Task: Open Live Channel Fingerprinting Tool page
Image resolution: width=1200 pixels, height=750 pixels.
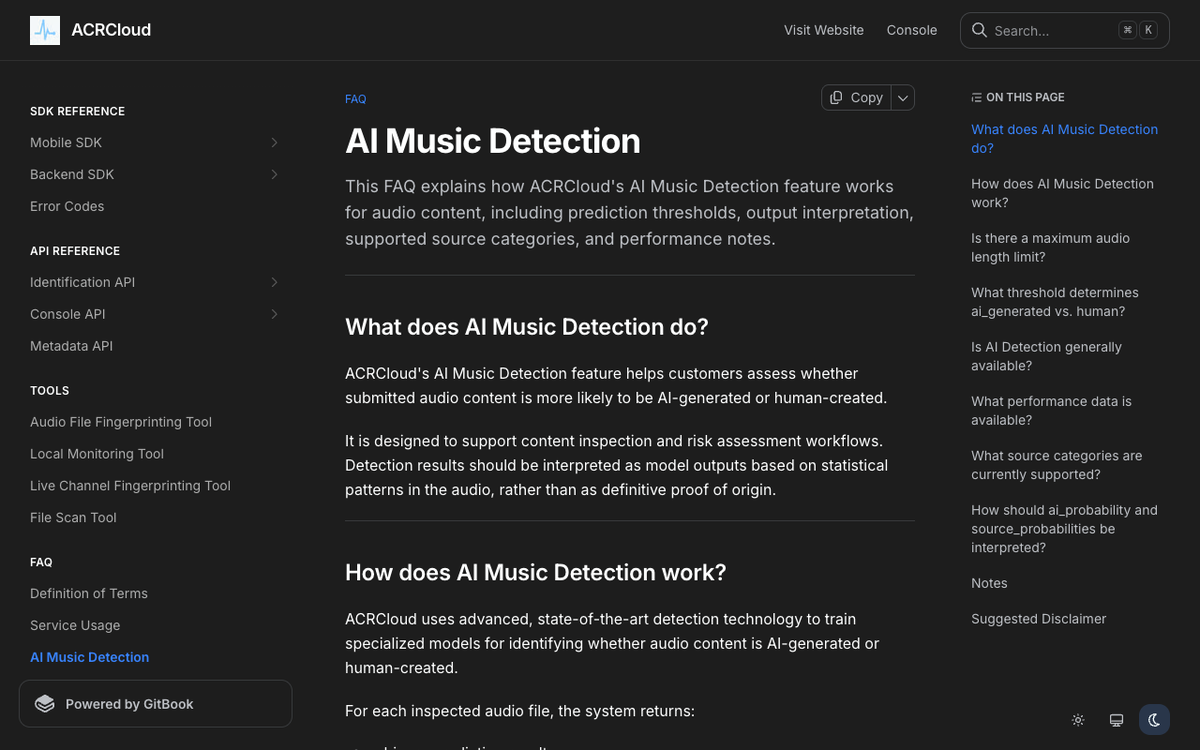Action: [x=130, y=486]
